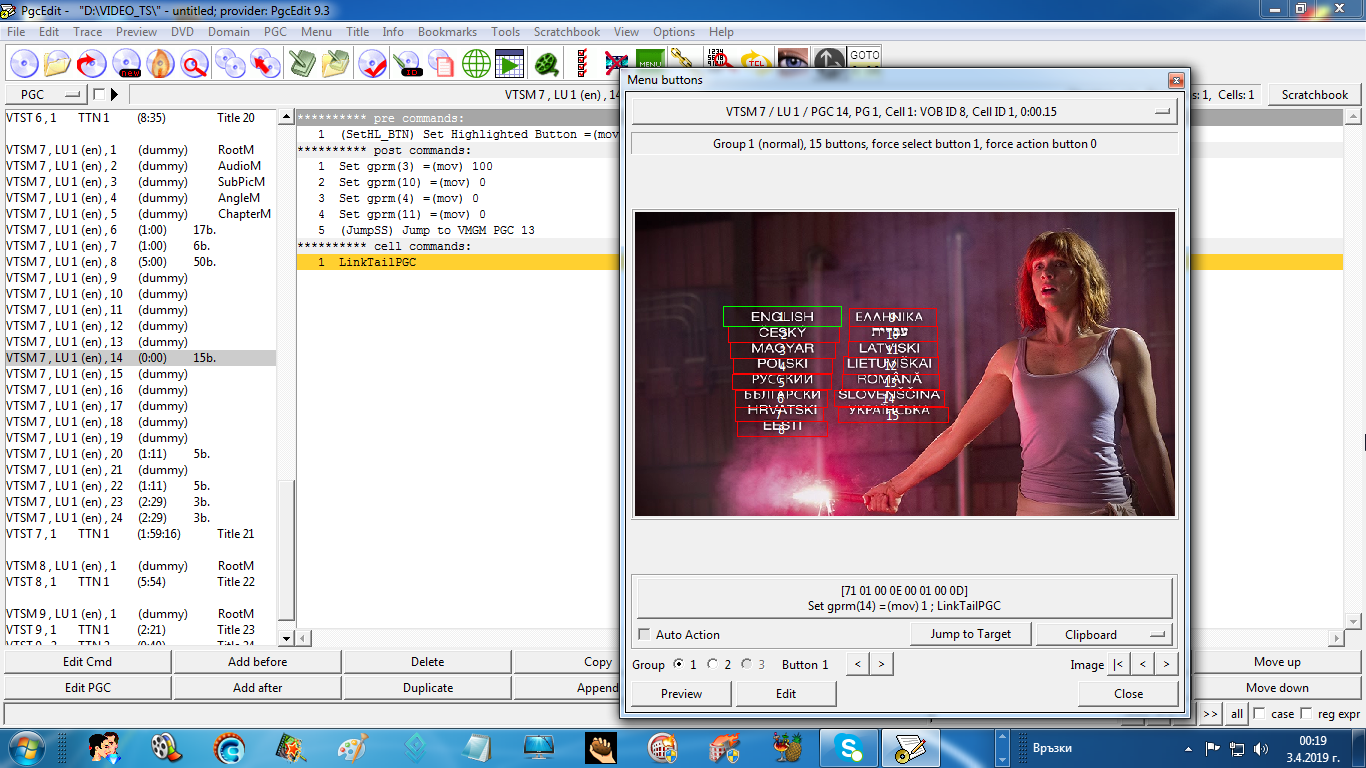This screenshot has width=1366, height=768.
Task: Click the Add before button
Action: click(258, 662)
